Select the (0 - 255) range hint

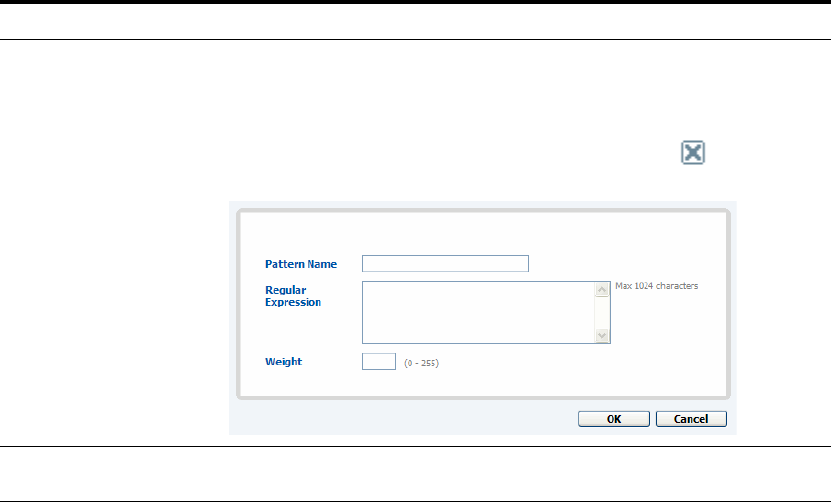(421, 363)
